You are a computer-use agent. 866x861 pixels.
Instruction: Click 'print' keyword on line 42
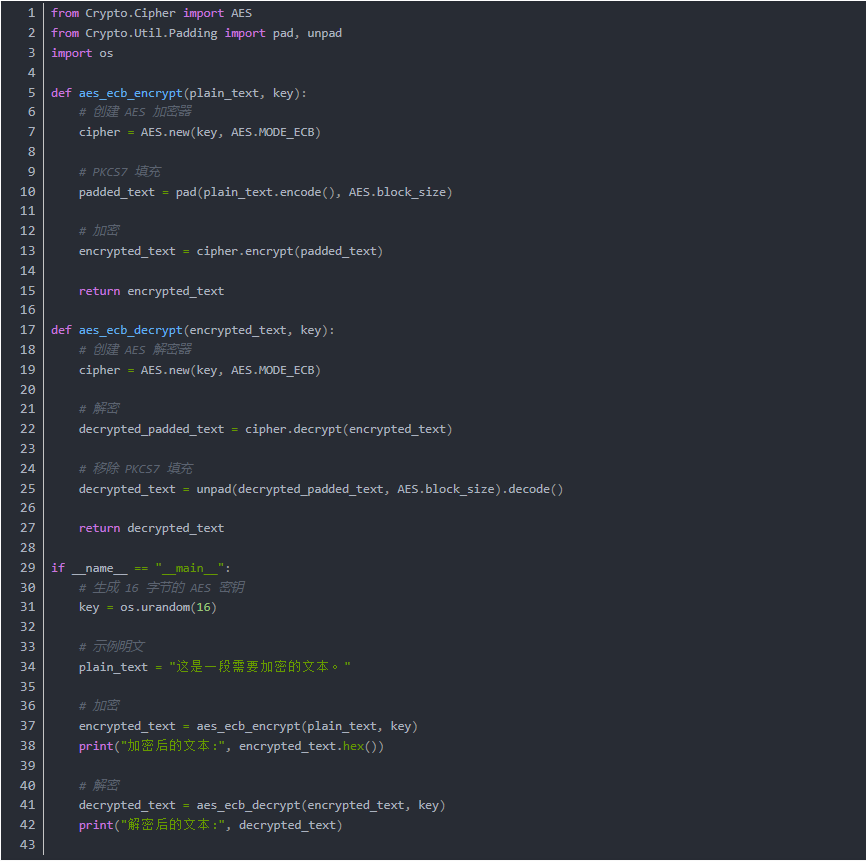click(96, 825)
